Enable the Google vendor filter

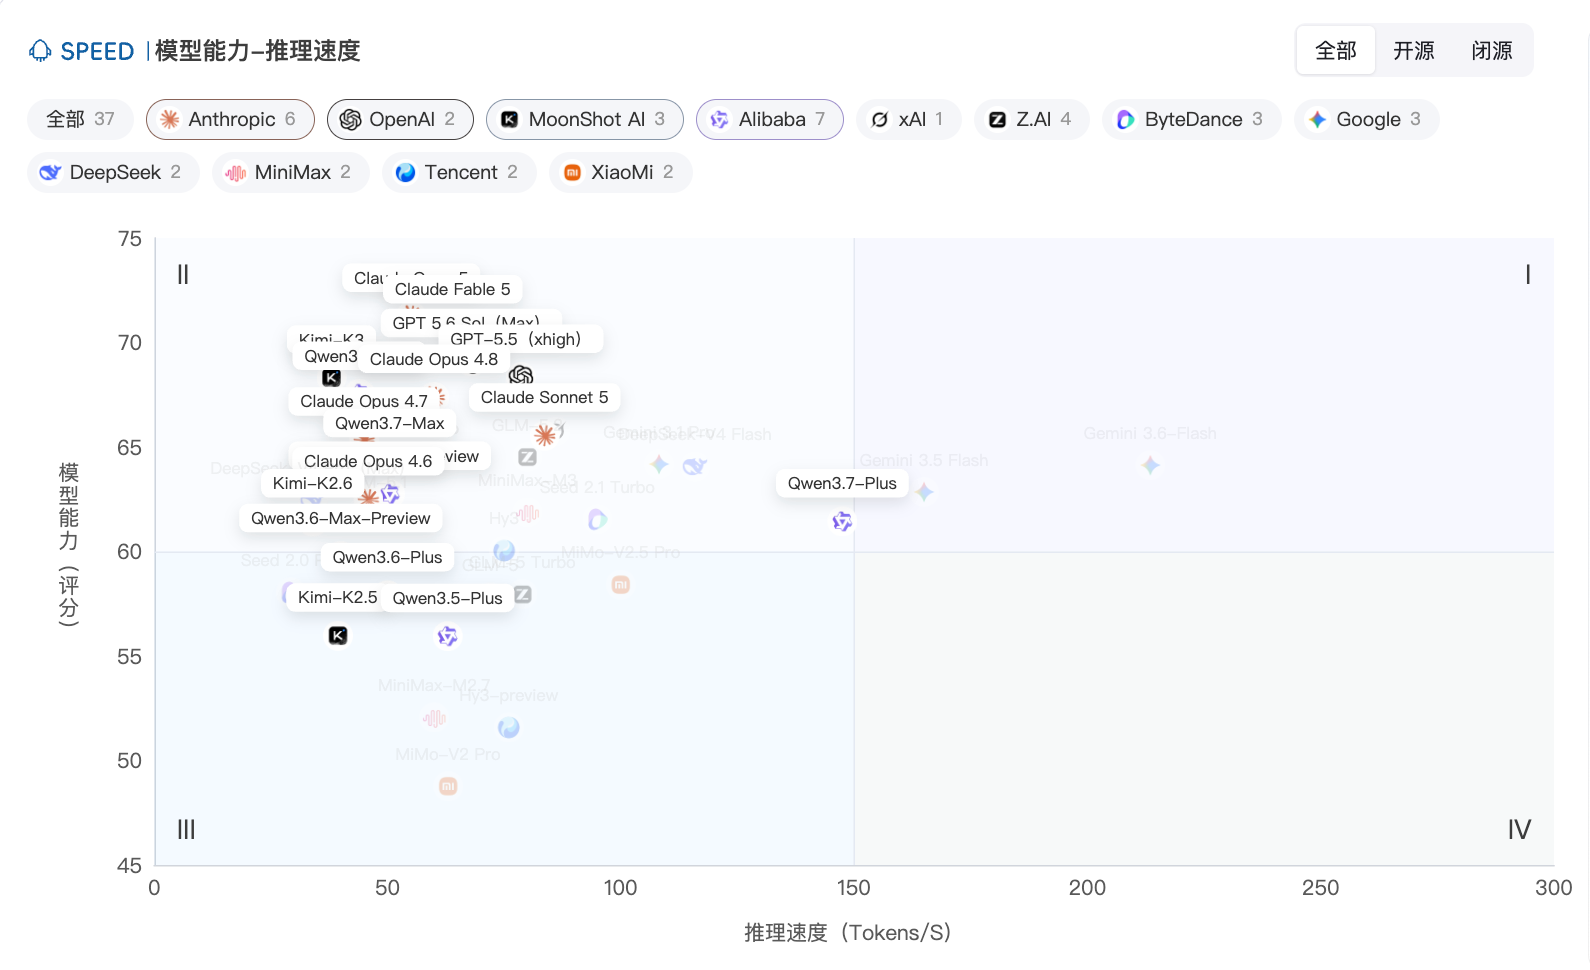(x=1366, y=119)
